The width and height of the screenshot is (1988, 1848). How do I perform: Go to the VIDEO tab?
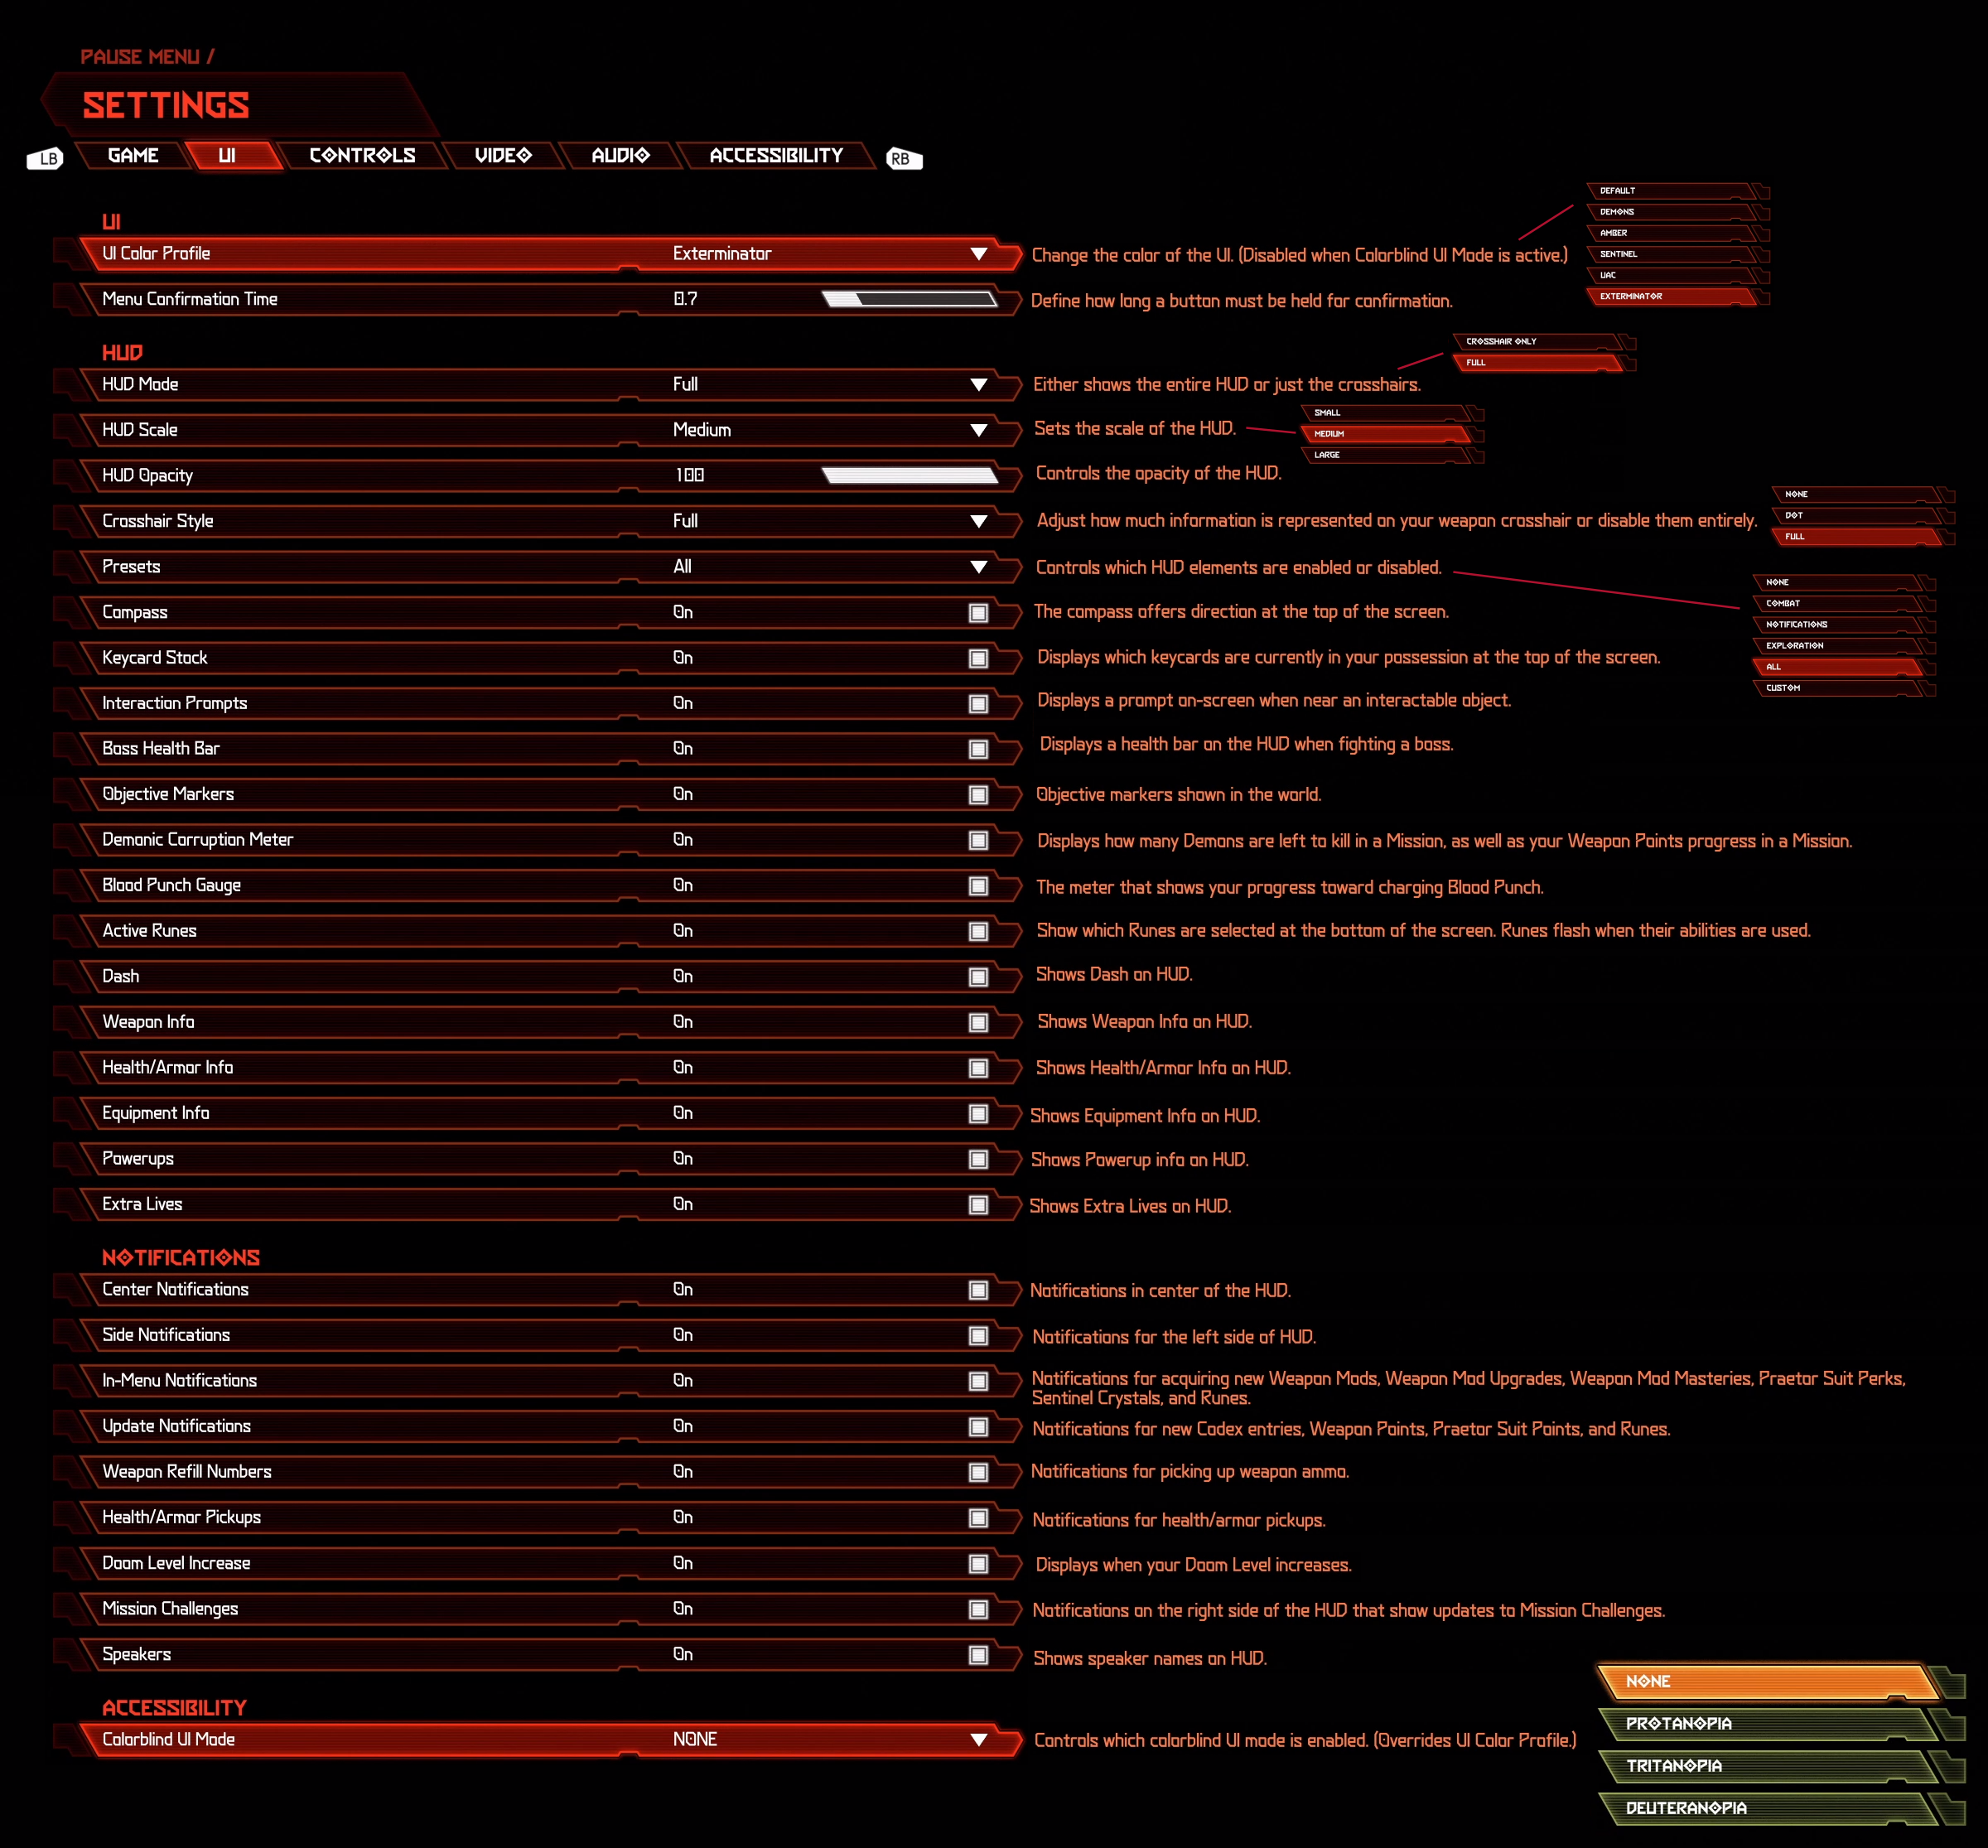click(503, 155)
